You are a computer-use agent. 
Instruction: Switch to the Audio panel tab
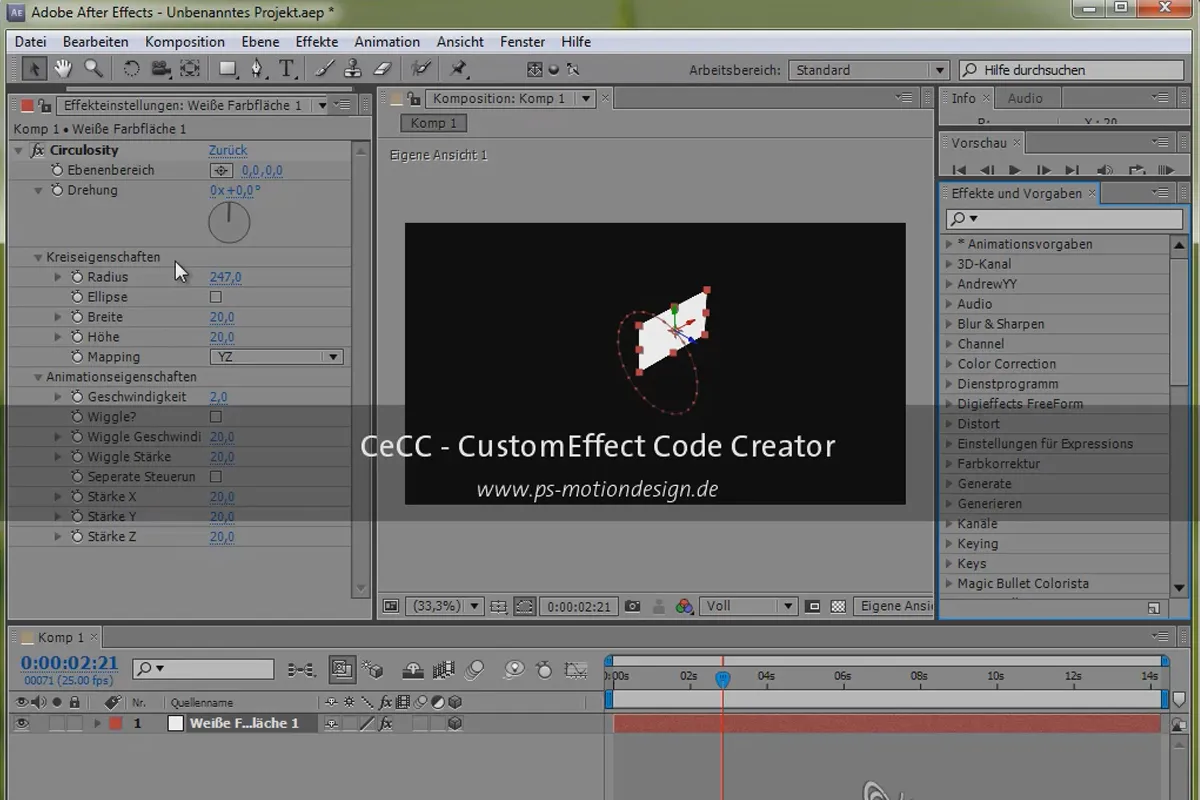[x=1025, y=98]
